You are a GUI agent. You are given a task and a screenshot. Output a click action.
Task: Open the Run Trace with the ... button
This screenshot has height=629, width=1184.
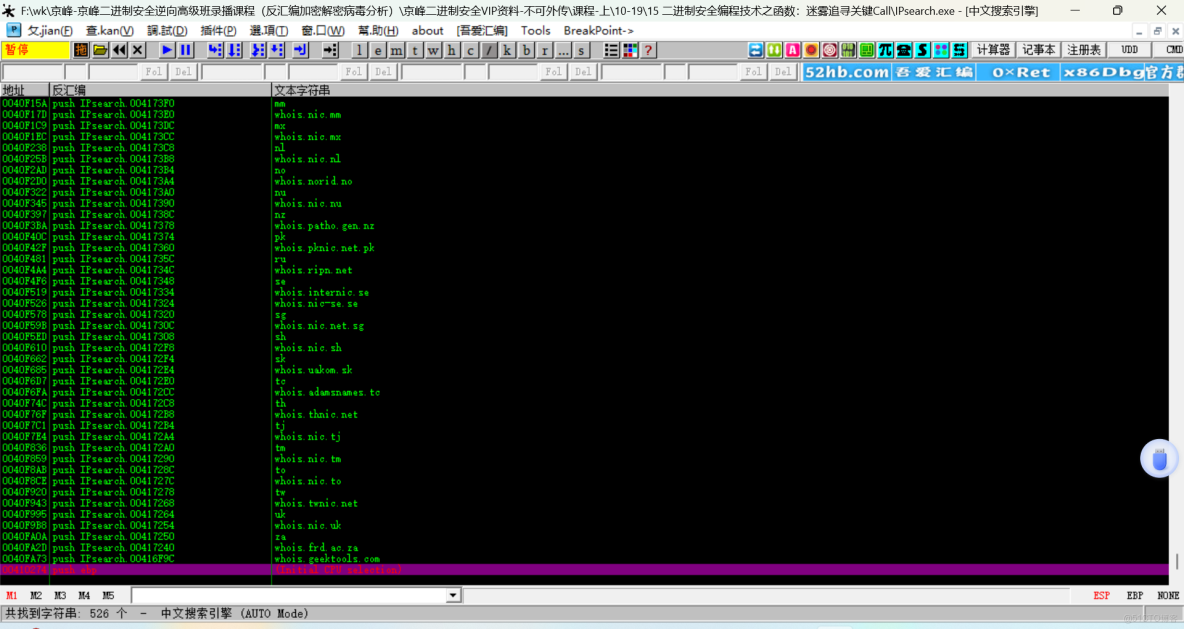click(563, 51)
